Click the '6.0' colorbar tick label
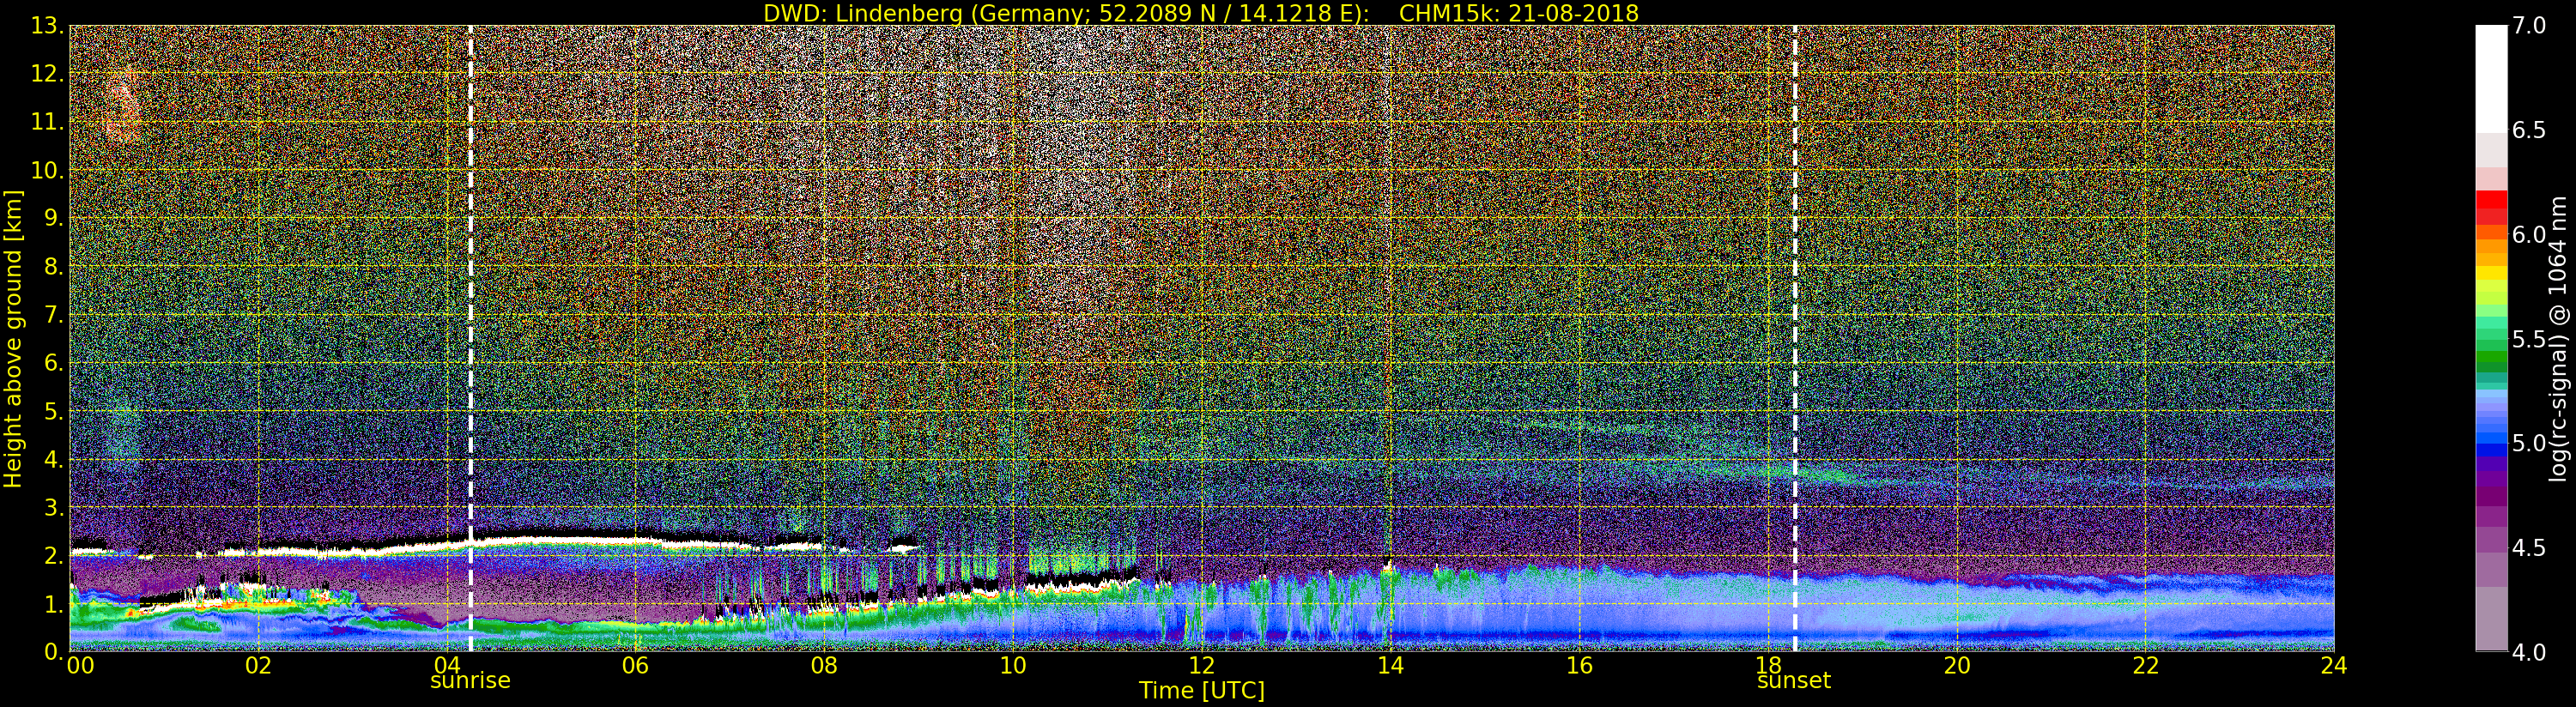This screenshot has width=2576, height=707. (x=2530, y=234)
